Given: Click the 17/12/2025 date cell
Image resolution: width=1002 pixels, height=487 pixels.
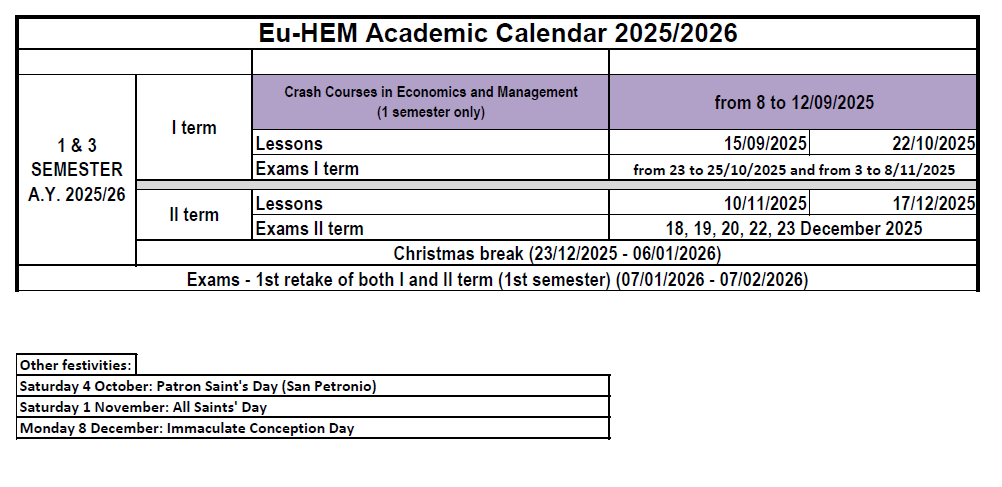Looking at the screenshot, I should (x=893, y=204).
